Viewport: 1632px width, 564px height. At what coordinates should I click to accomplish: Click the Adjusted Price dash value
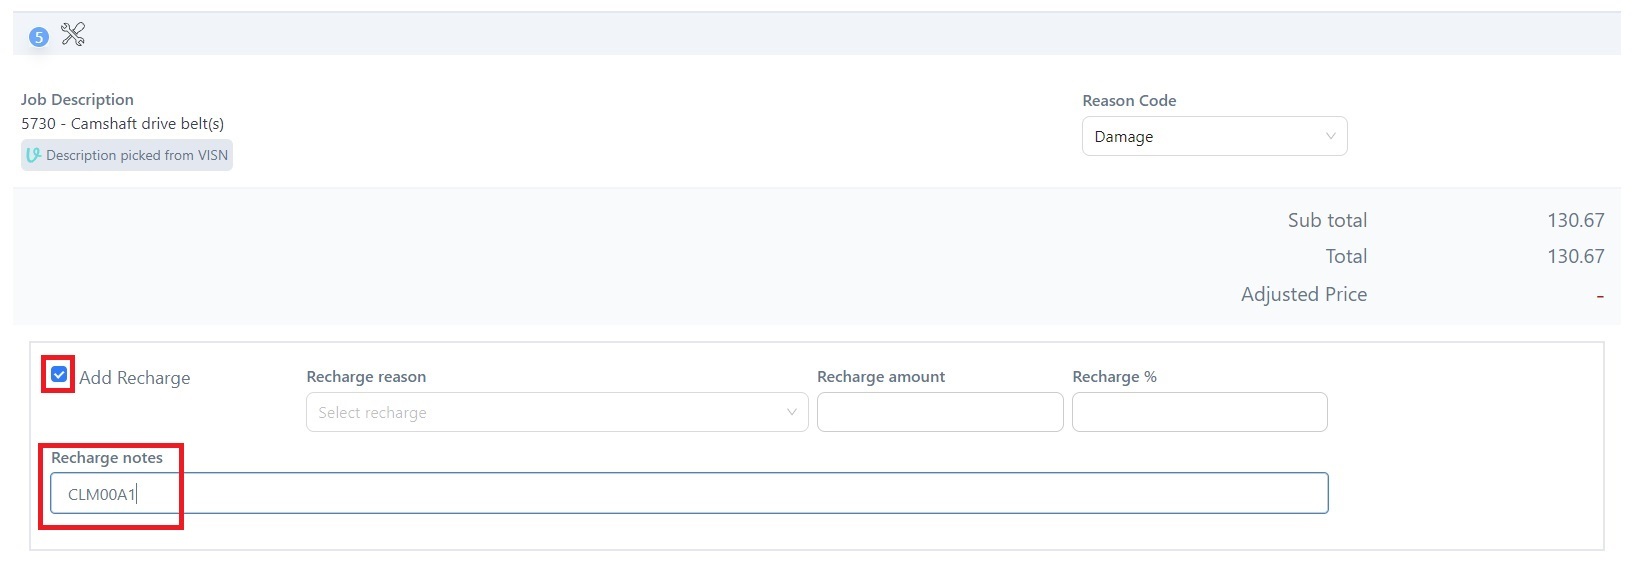point(1600,296)
